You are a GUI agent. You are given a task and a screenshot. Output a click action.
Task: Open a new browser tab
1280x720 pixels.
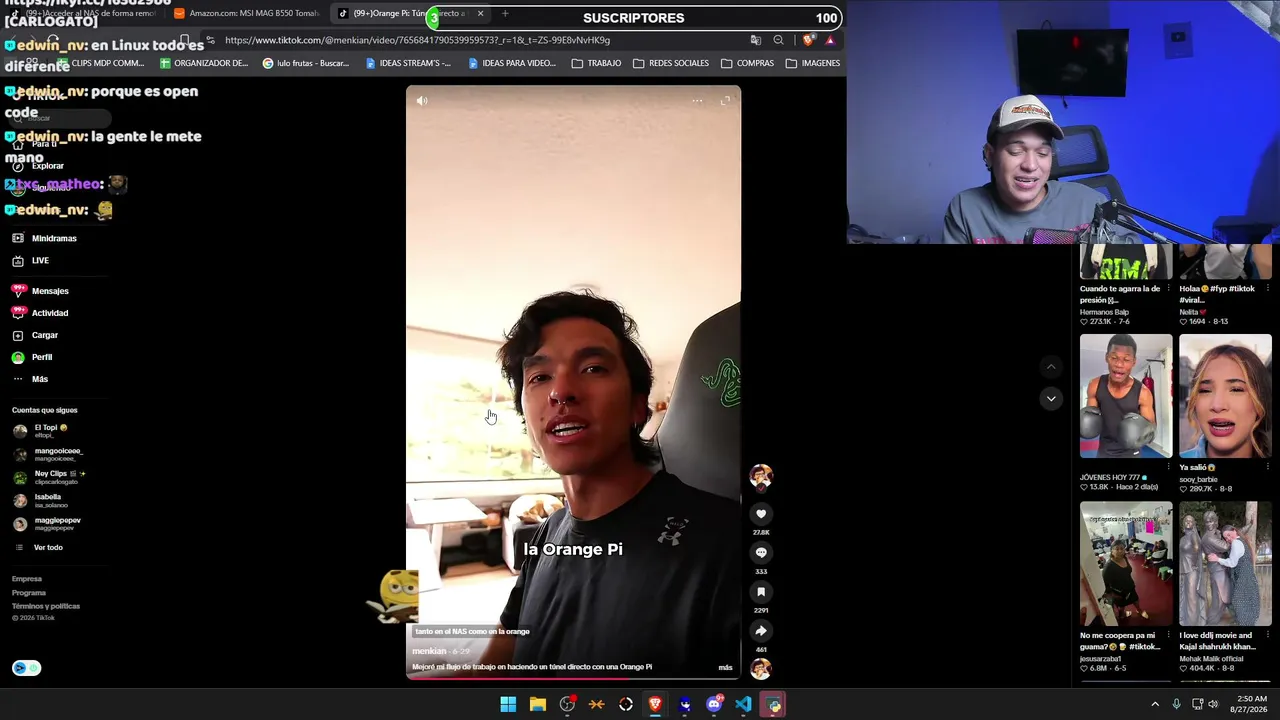[x=505, y=13]
